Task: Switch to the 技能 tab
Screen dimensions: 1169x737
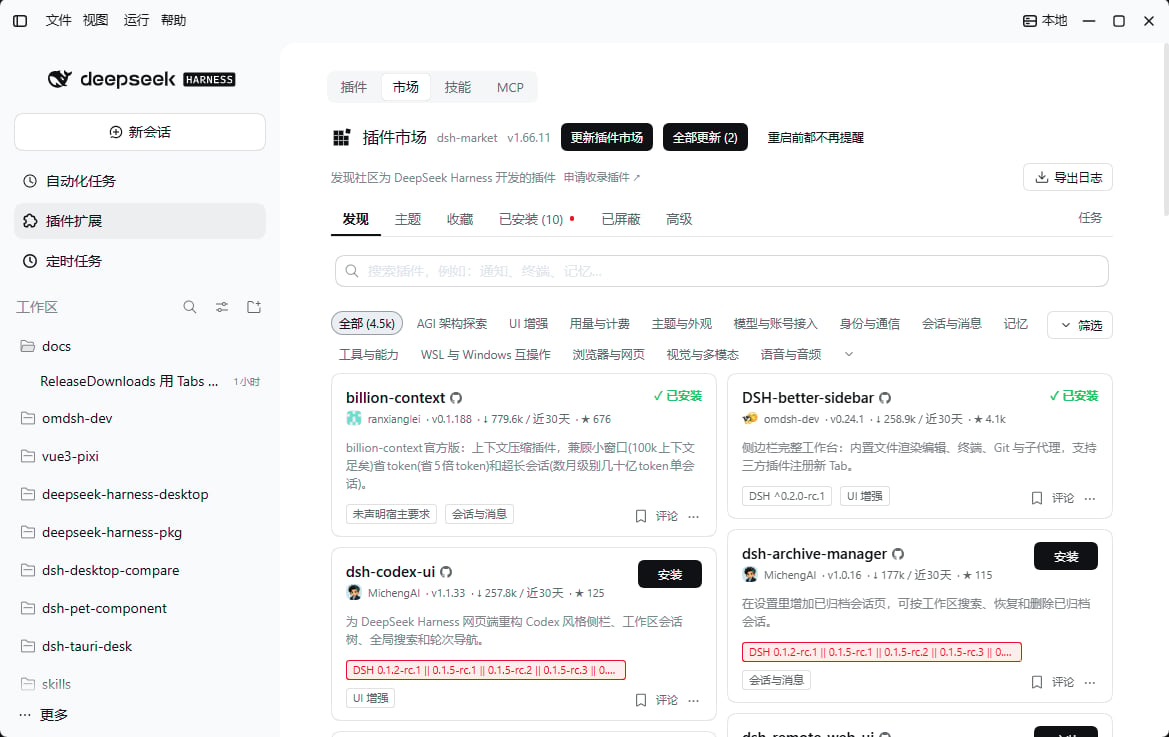Action: coord(457,87)
